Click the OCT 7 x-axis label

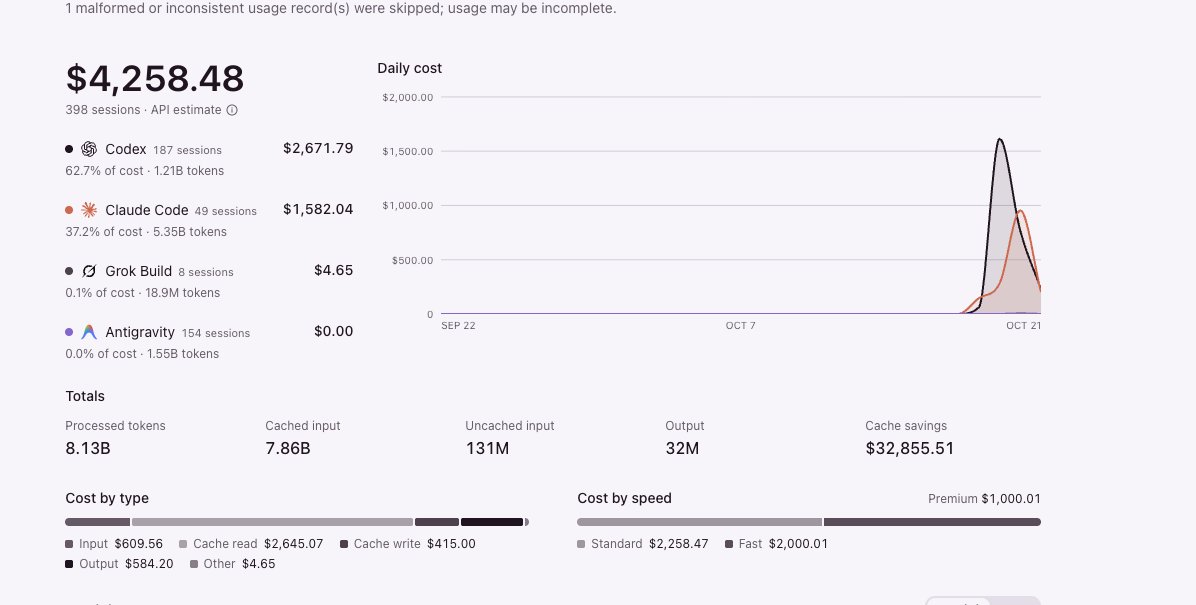[741, 326]
